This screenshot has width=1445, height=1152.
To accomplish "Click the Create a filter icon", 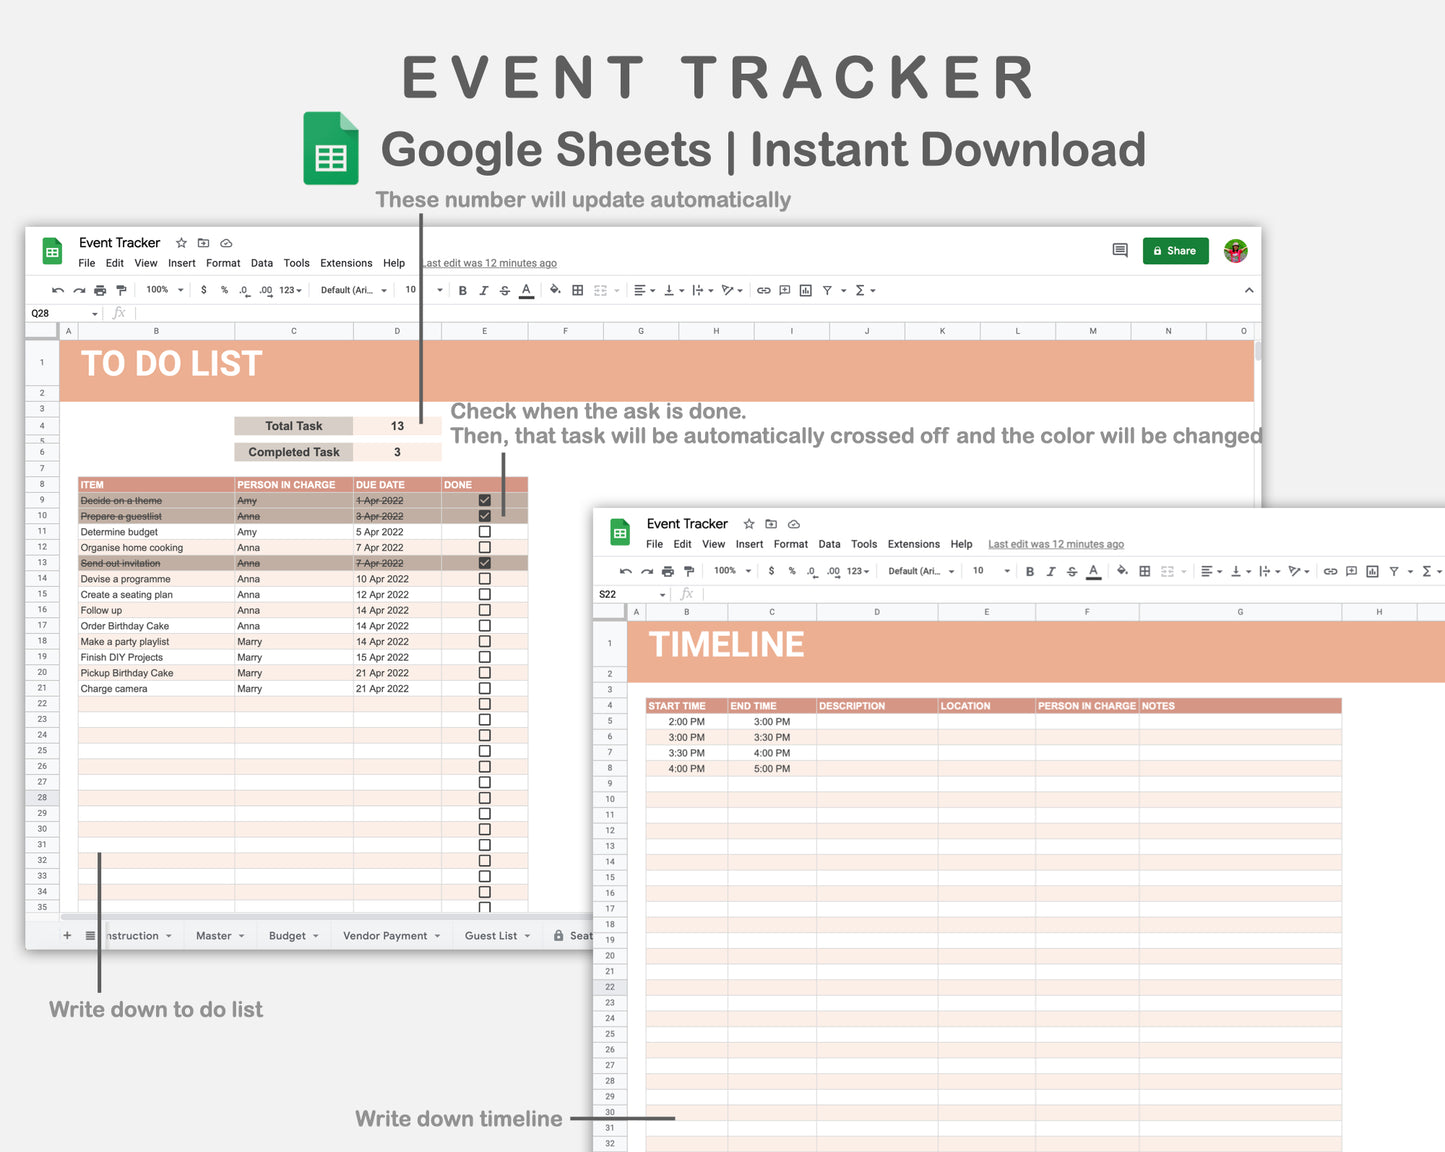I will coord(827,290).
